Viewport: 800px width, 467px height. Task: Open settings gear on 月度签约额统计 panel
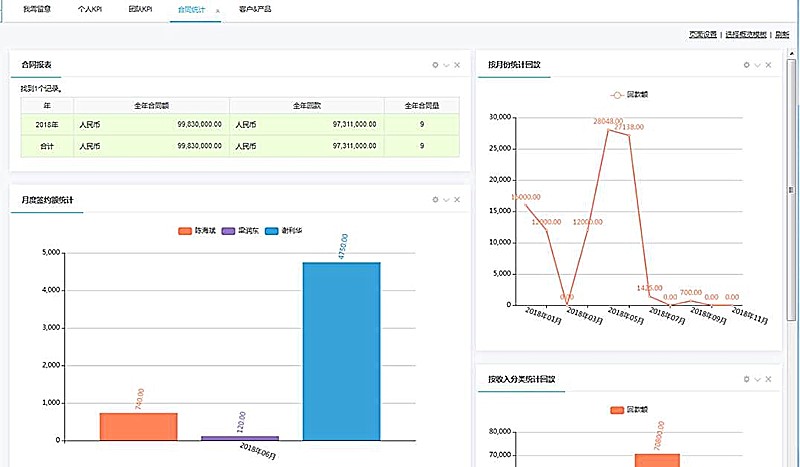click(435, 200)
